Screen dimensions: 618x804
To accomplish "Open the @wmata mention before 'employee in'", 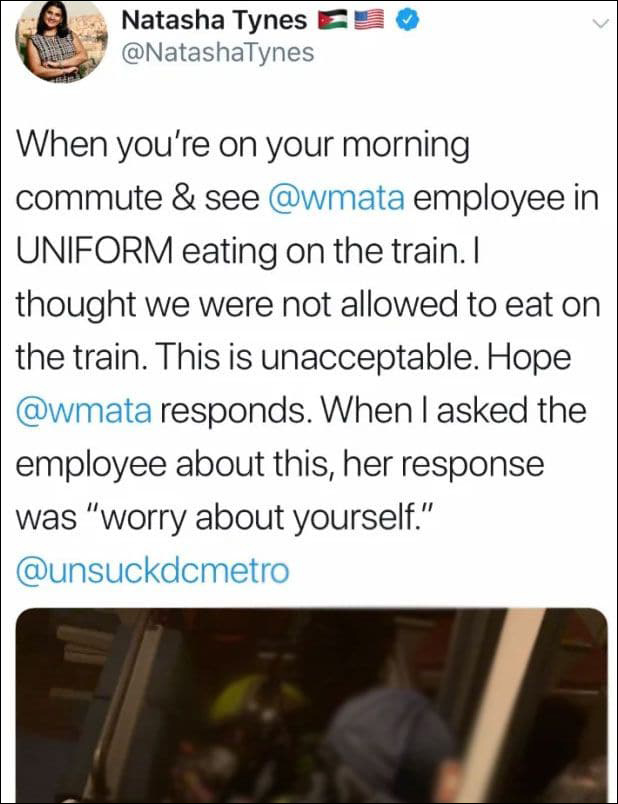I will (x=336, y=199).
